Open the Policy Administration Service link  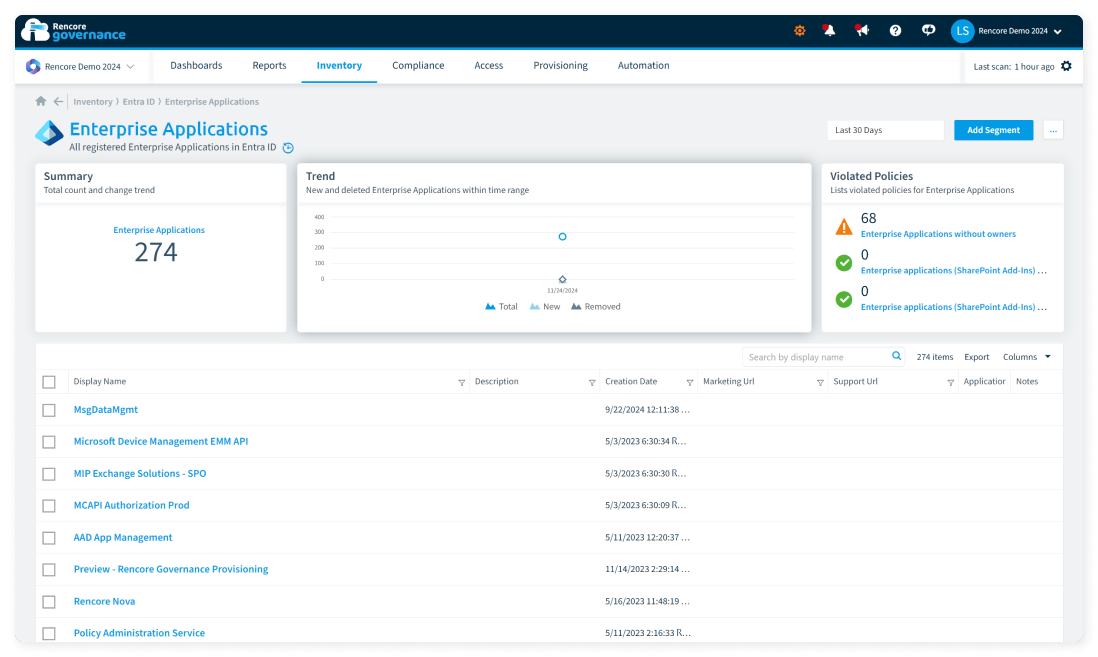click(x=139, y=633)
